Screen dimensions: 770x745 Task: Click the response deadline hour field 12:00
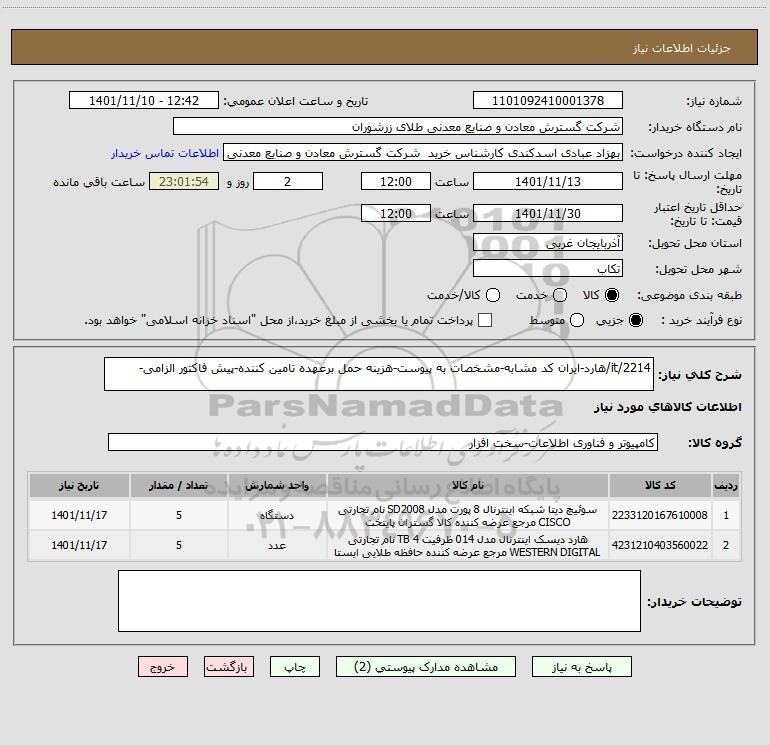pos(396,181)
